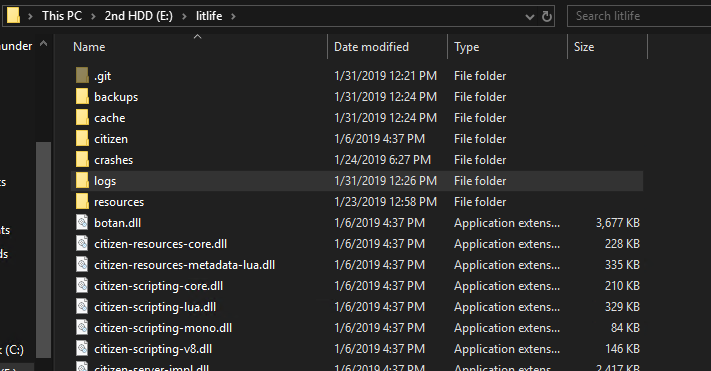The image size is (711, 371).
Task: Select the backups folder icon
Action: (x=82, y=96)
